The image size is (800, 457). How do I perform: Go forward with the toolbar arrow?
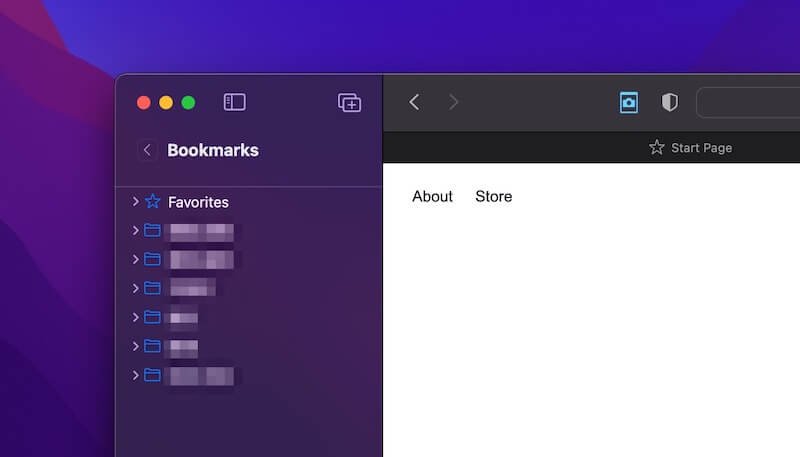point(453,102)
